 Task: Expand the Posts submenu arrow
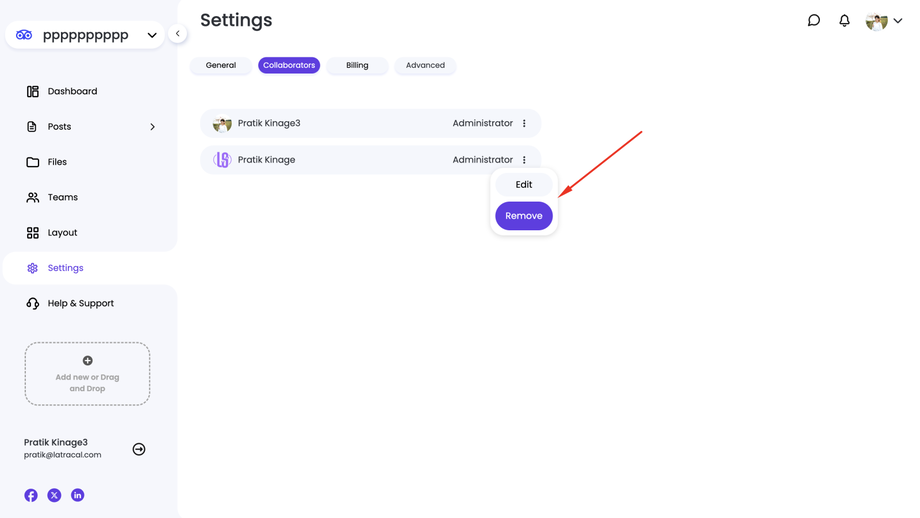pyautogui.click(x=152, y=127)
